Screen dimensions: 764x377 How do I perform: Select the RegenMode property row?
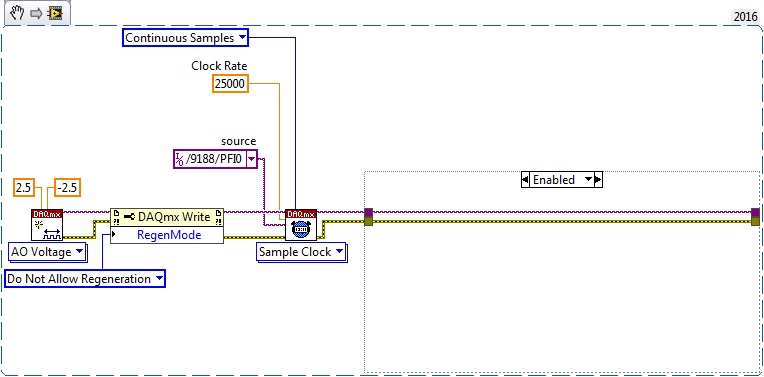[167, 235]
